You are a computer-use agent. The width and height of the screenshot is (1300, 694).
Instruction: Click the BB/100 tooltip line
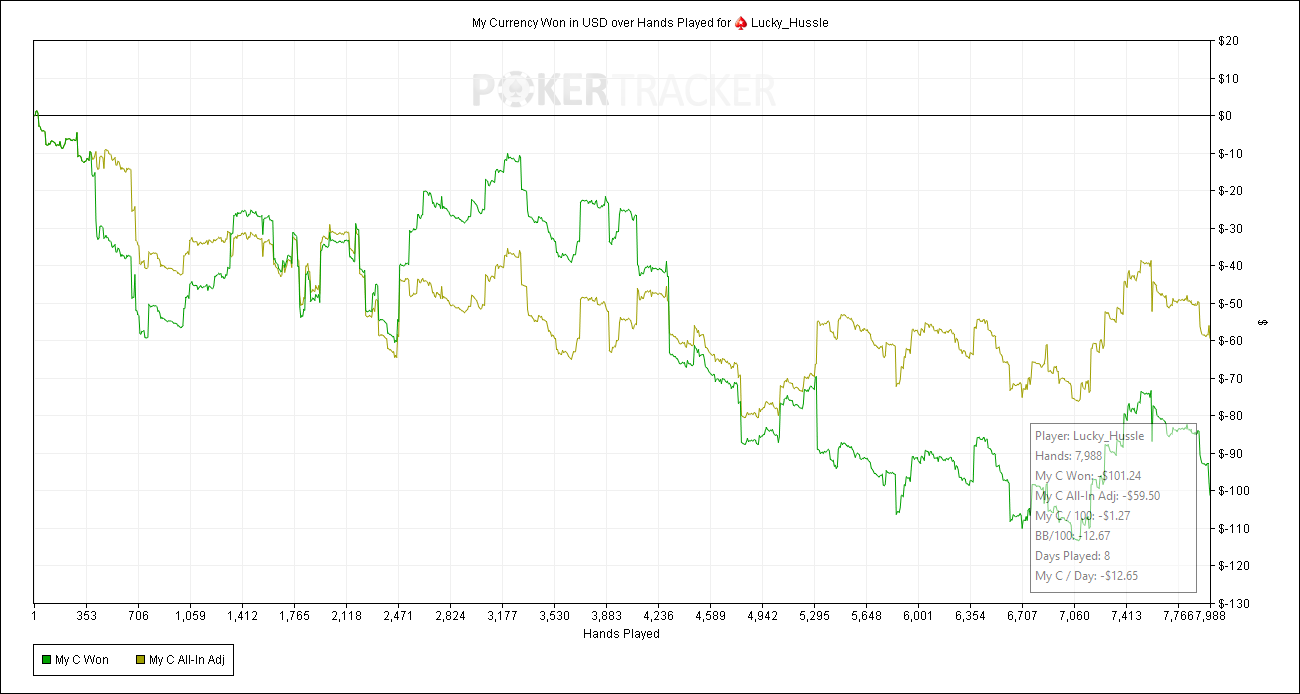click(x=1071, y=536)
